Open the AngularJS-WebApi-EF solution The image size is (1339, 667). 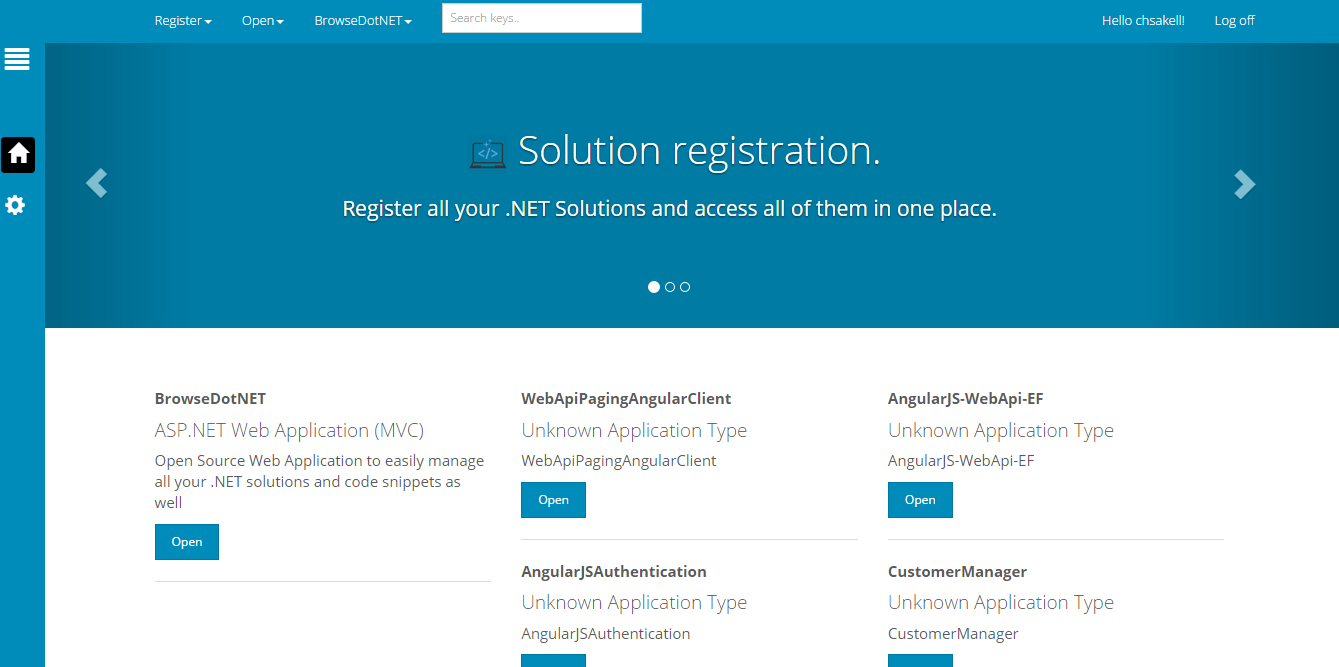(x=920, y=500)
